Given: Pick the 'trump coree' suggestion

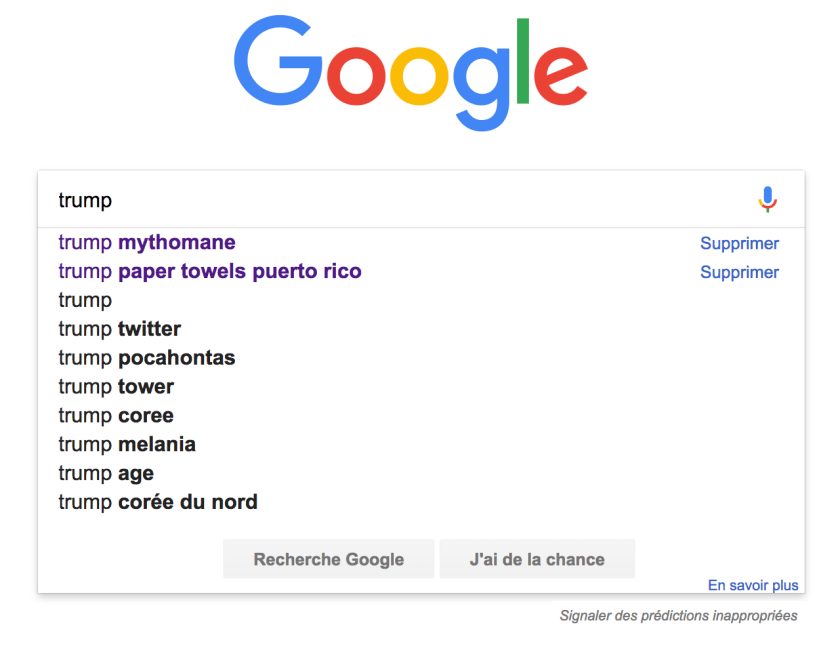Looking at the screenshot, I should click(116, 416).
